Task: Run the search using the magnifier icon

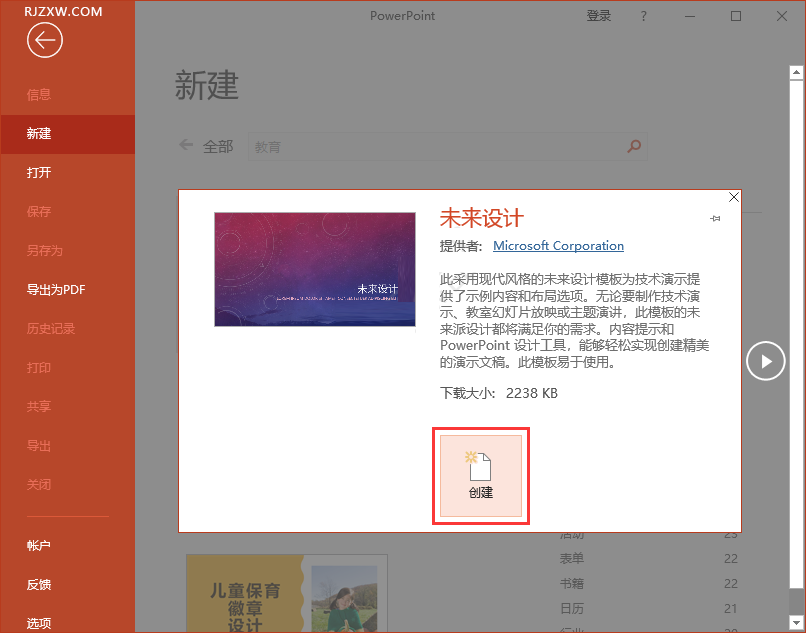Action: (634, 146)
